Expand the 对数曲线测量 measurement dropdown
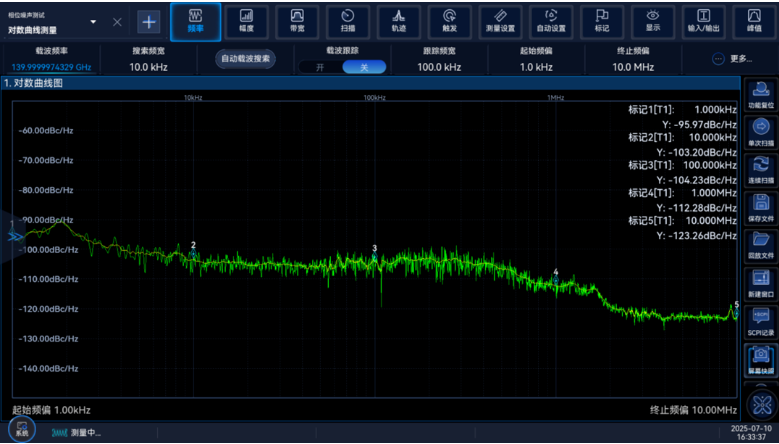This screenshot has height=444, width=779. point(94,22)
